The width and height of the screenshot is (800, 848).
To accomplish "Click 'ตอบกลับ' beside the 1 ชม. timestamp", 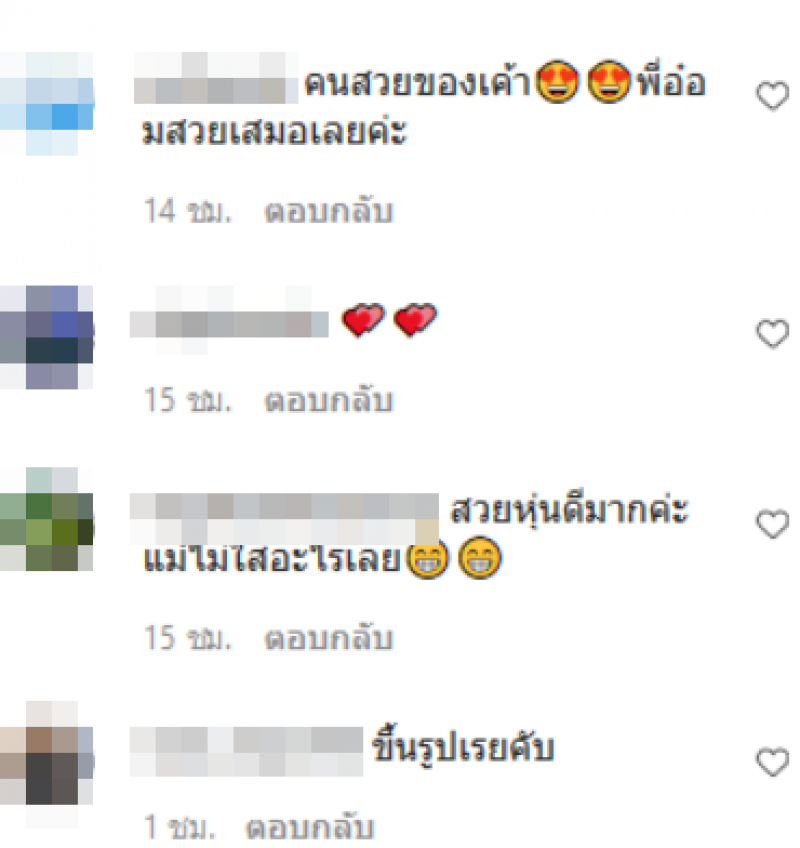I will 310,828.
